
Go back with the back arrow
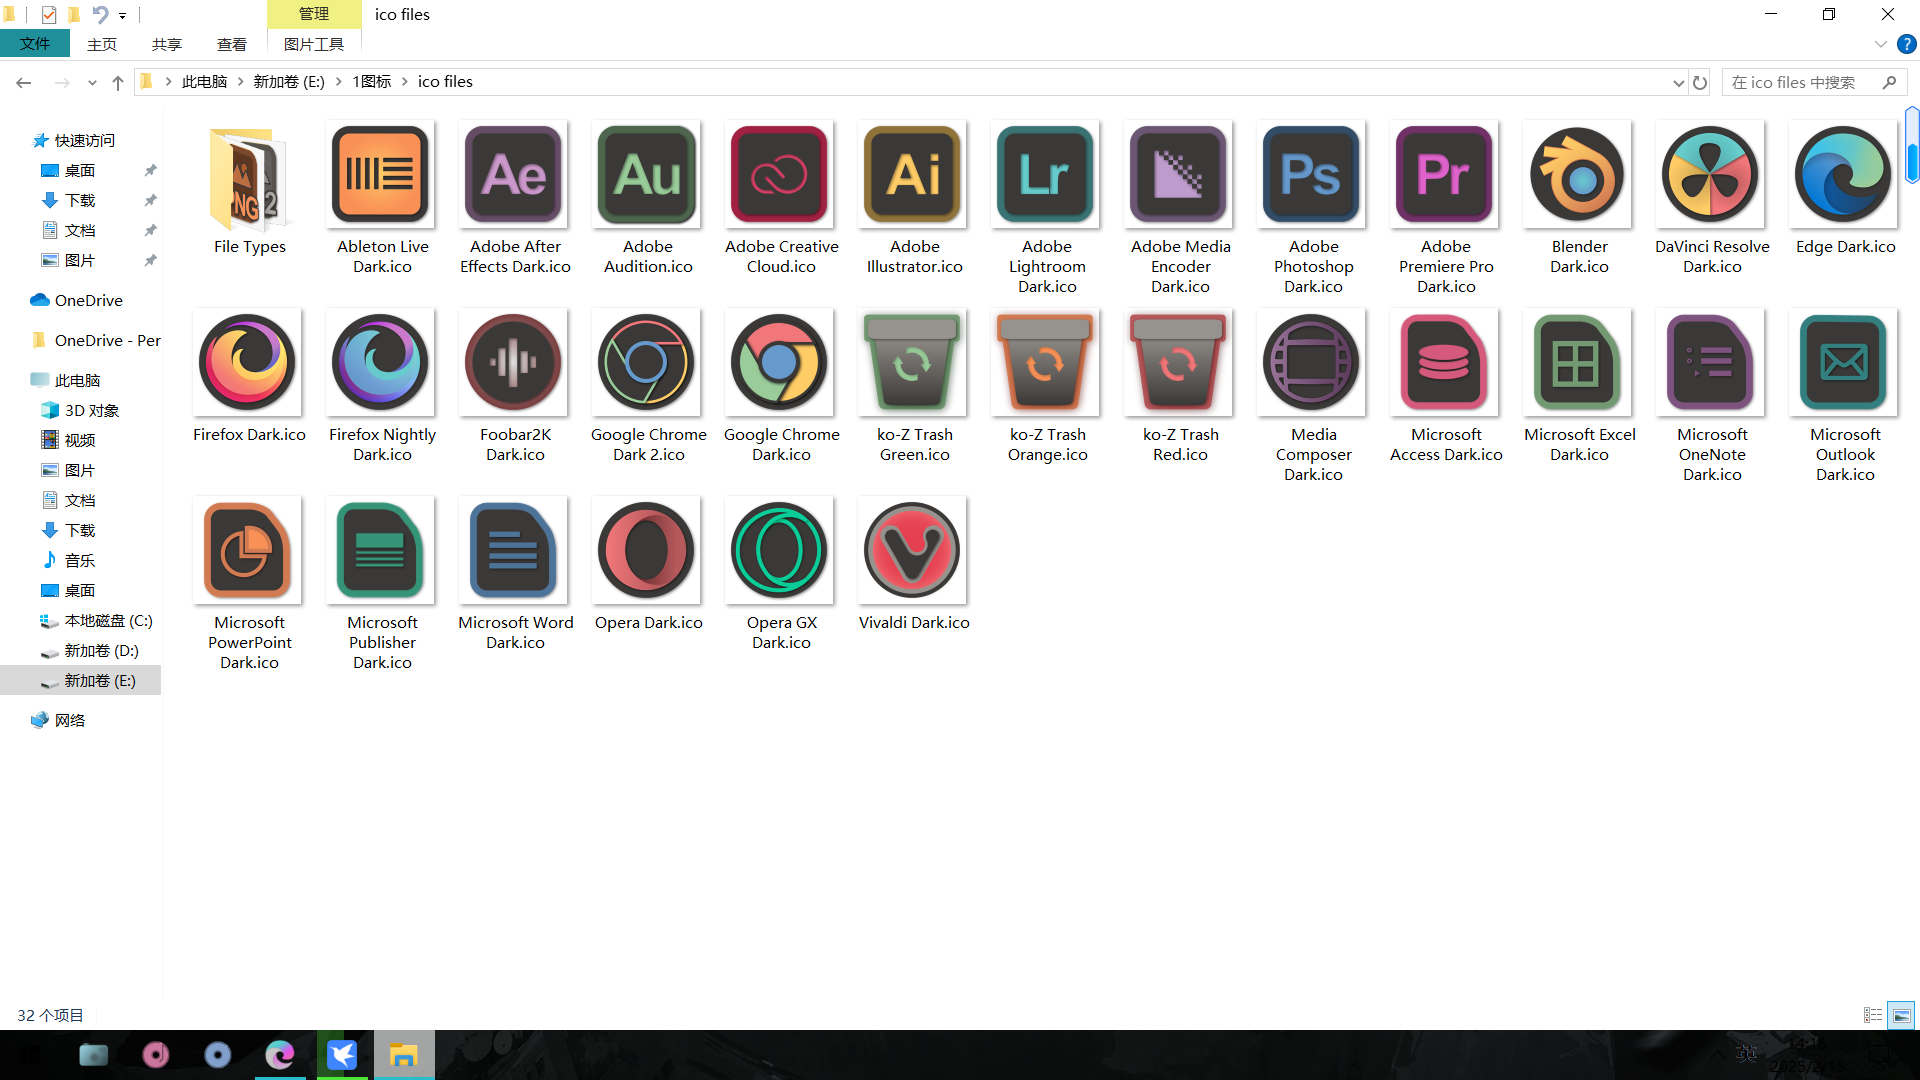[24, 82]
